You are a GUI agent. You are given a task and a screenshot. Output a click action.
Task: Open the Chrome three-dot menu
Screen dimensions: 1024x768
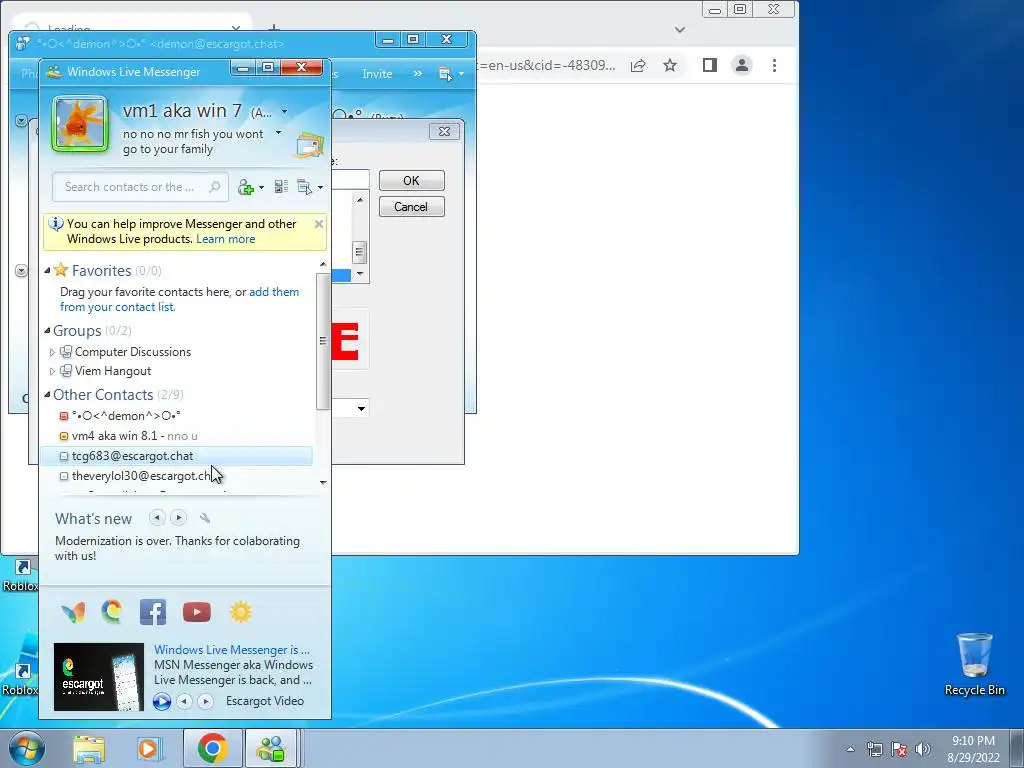(775, 65)
